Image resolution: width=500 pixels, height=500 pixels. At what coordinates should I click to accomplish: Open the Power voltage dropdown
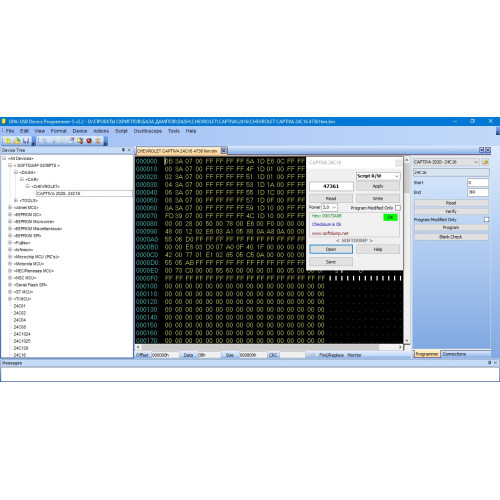point(329,207)
